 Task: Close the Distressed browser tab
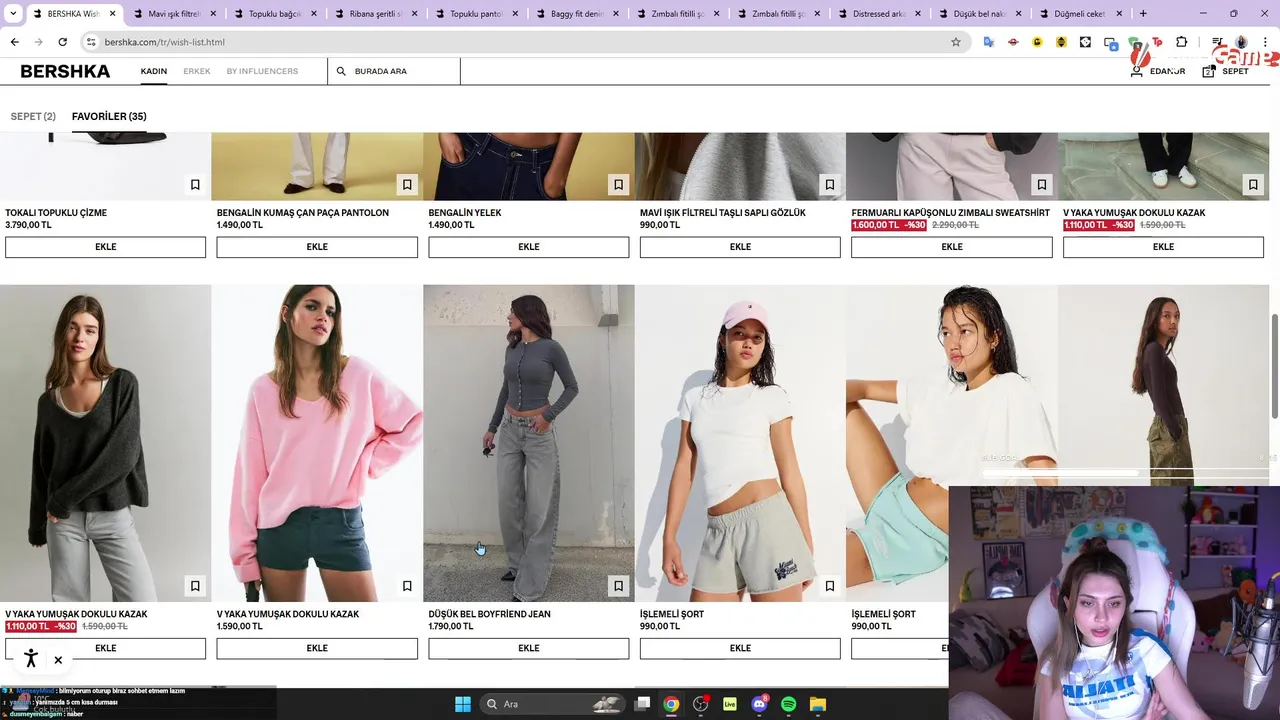click(x=917, y=14)
